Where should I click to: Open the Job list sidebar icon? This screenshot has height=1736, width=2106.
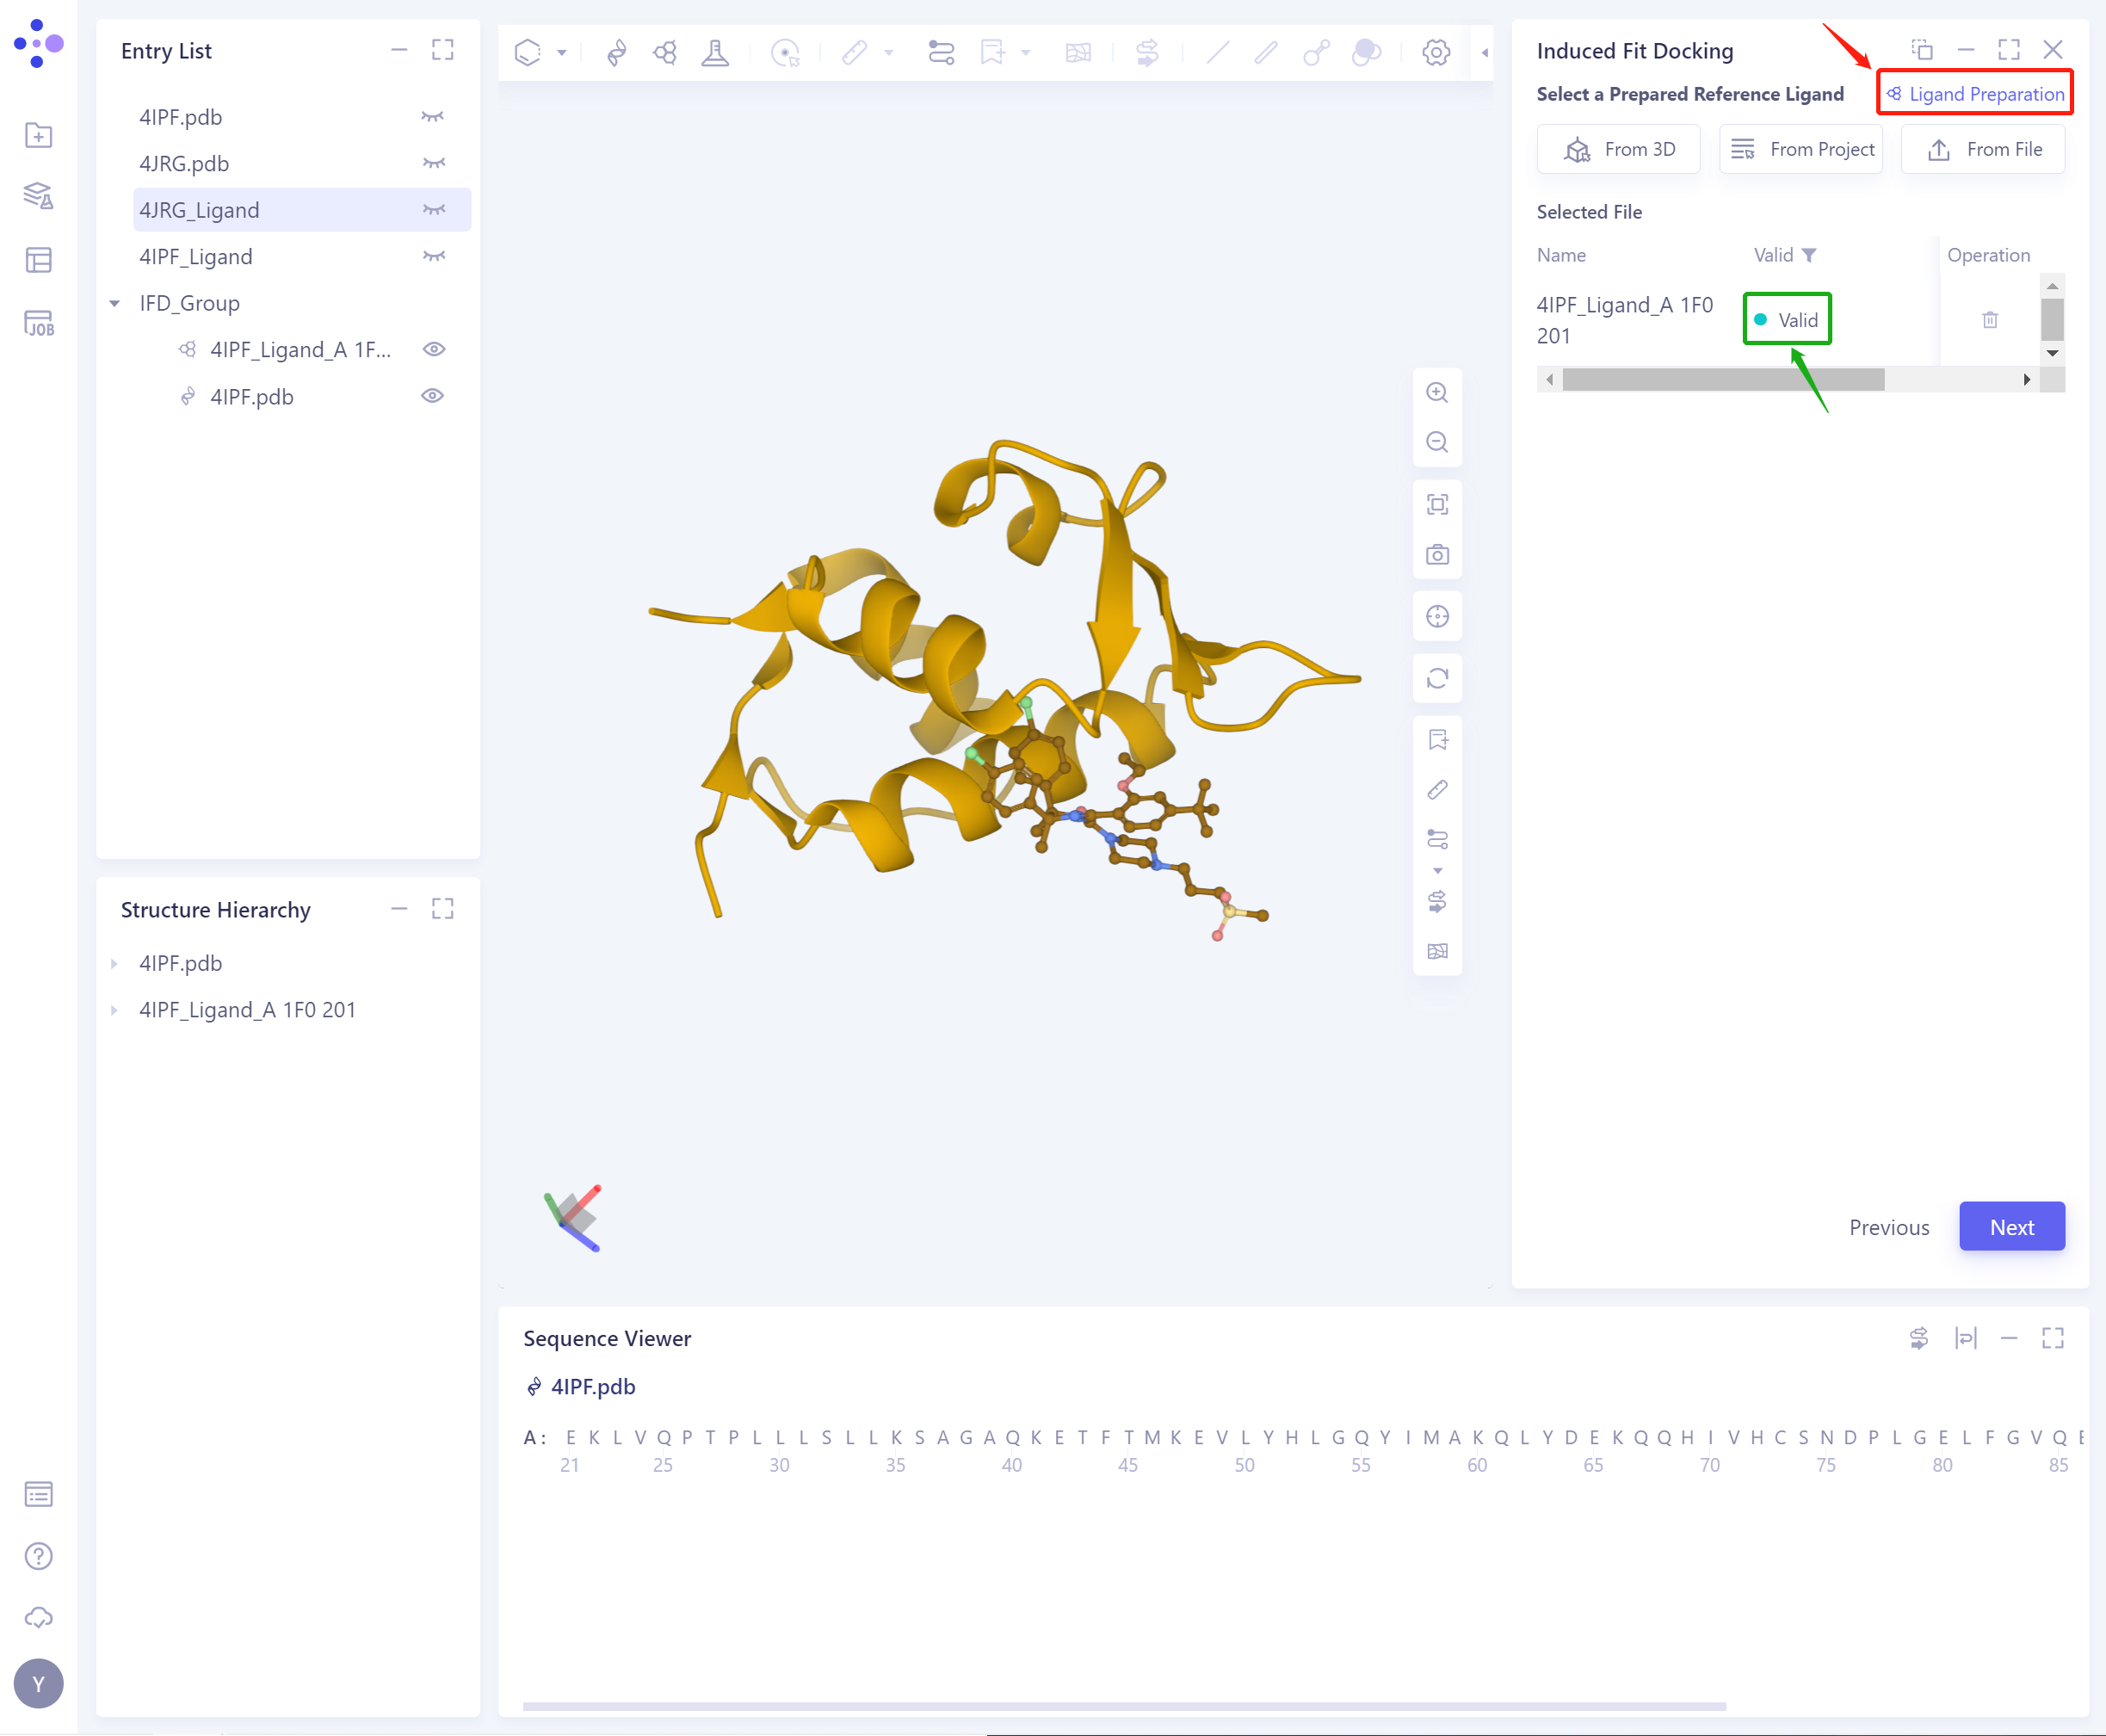point(38,324)
